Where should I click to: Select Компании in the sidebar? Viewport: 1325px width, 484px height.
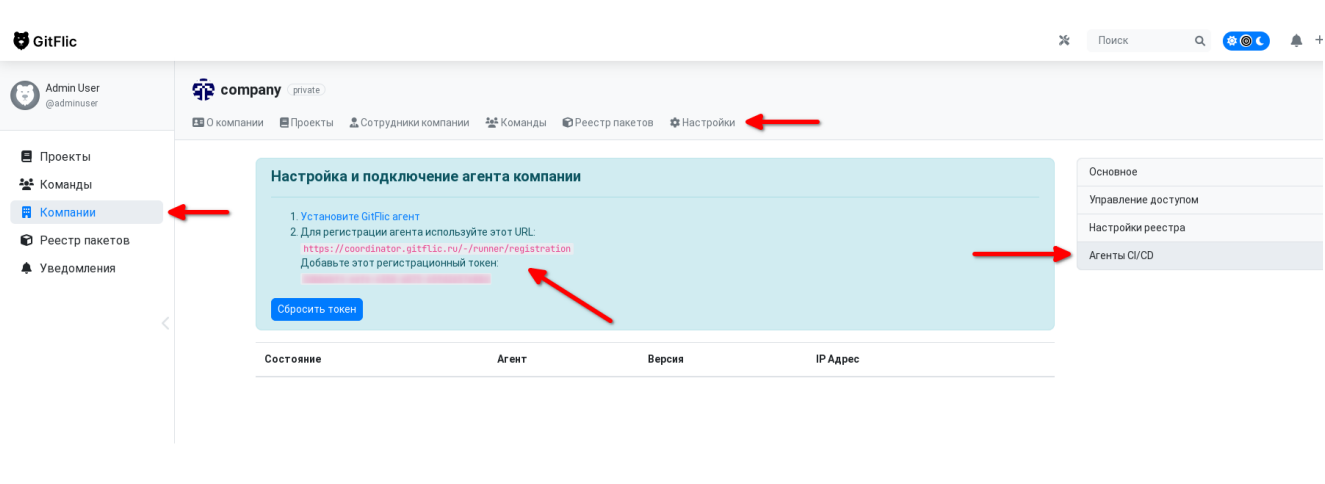tap(86, 212)
